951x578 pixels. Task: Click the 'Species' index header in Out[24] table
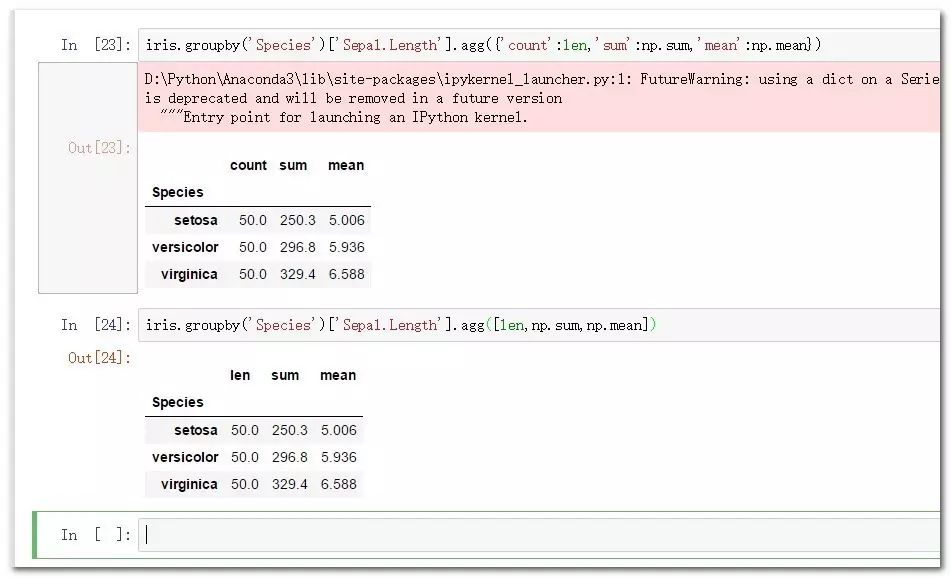pos(177,402)
